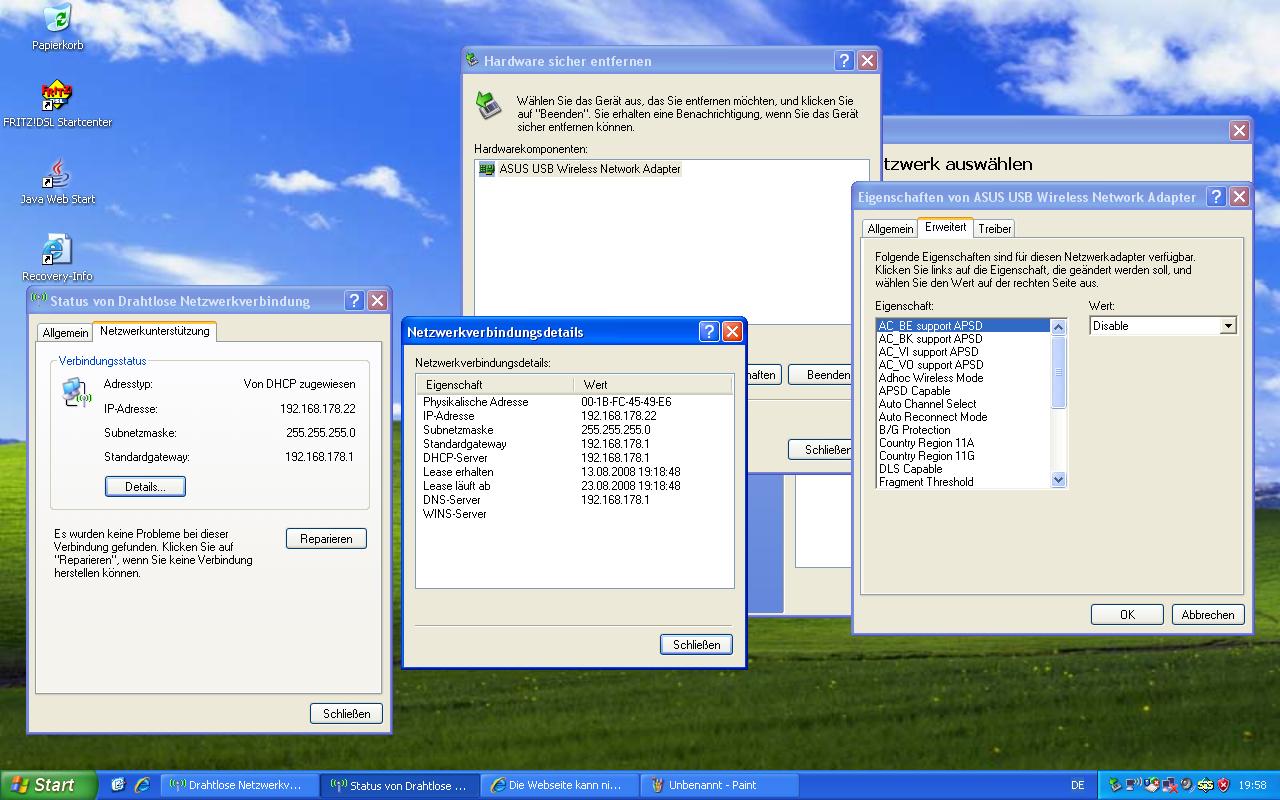Select B/G Protection property

[x=963, y=430]
